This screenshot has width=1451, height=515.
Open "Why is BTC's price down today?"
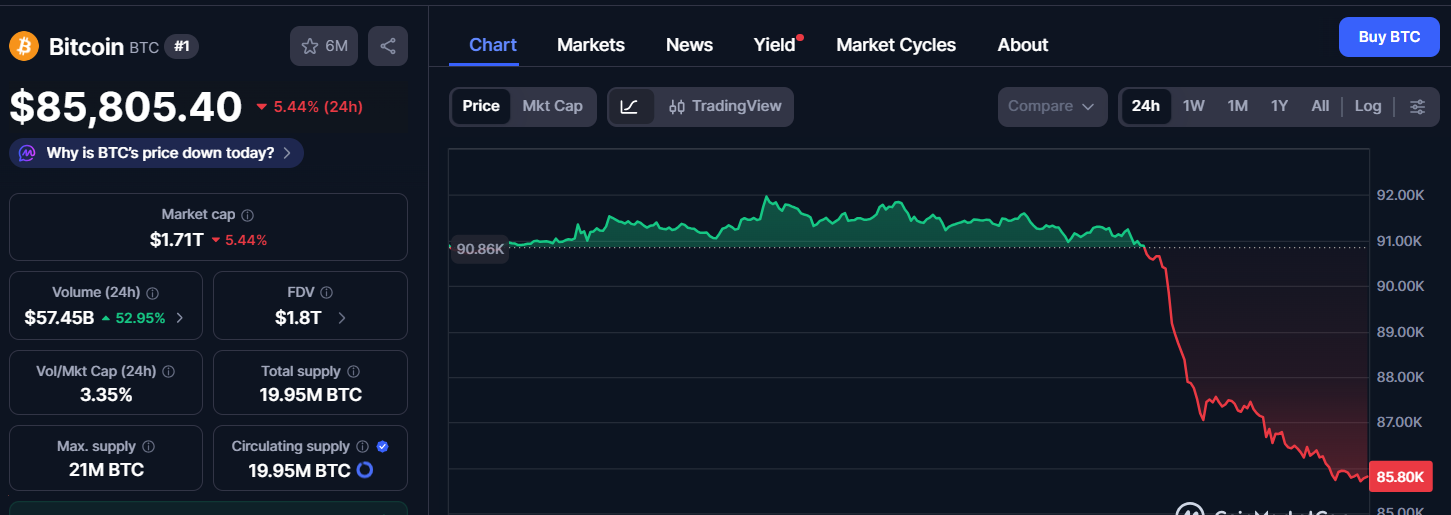pyautogui.click(x=157, y=153)
